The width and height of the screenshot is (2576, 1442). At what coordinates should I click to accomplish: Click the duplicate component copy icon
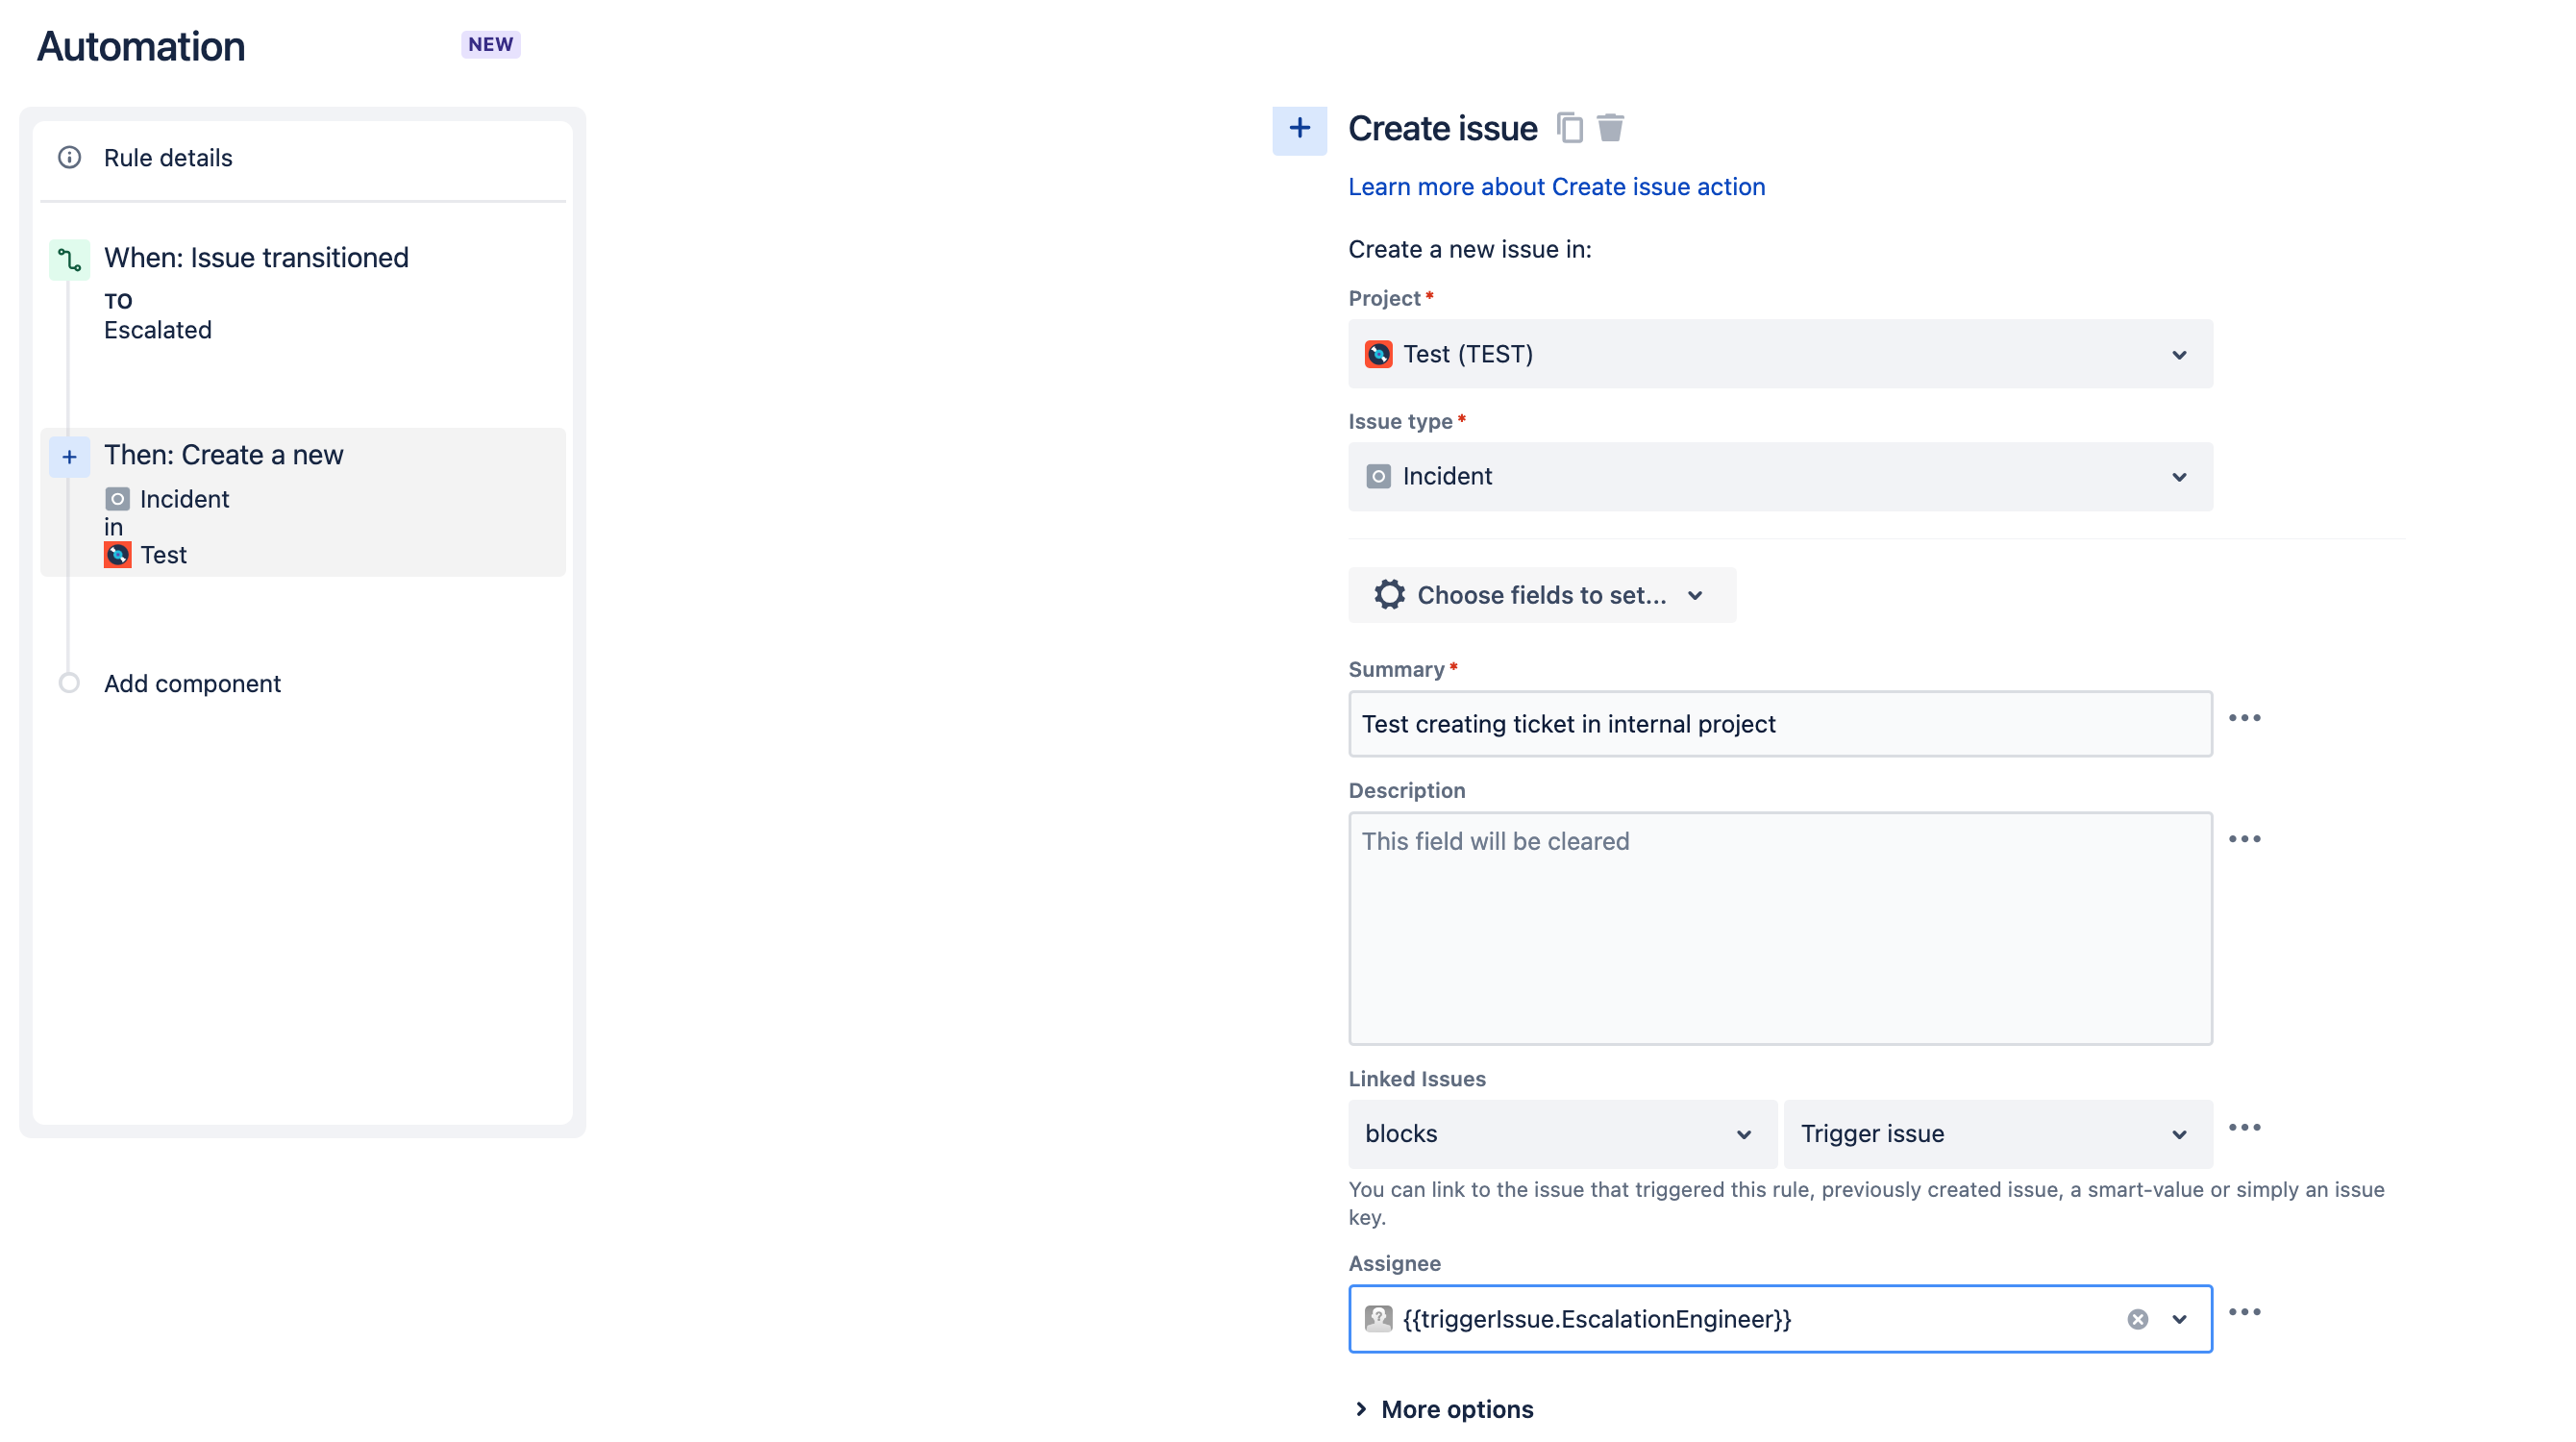1569,128
